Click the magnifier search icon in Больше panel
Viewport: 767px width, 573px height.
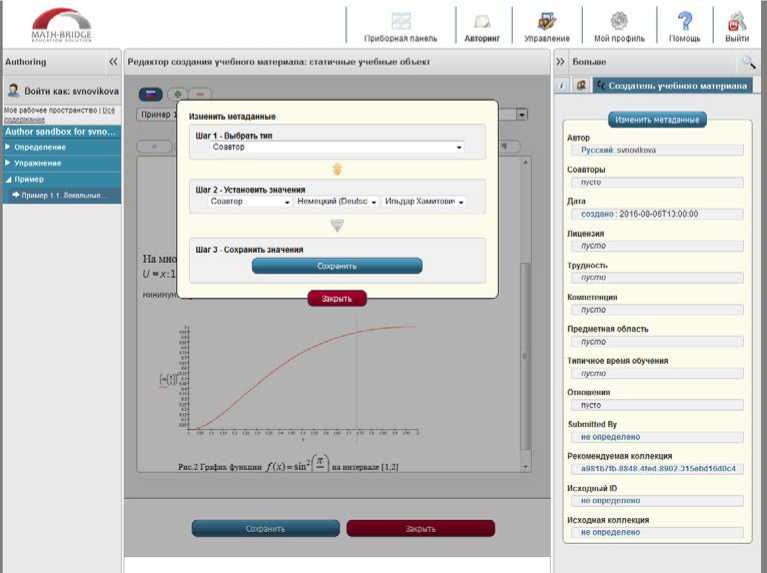pyautogui.click(x=748, y=62)
